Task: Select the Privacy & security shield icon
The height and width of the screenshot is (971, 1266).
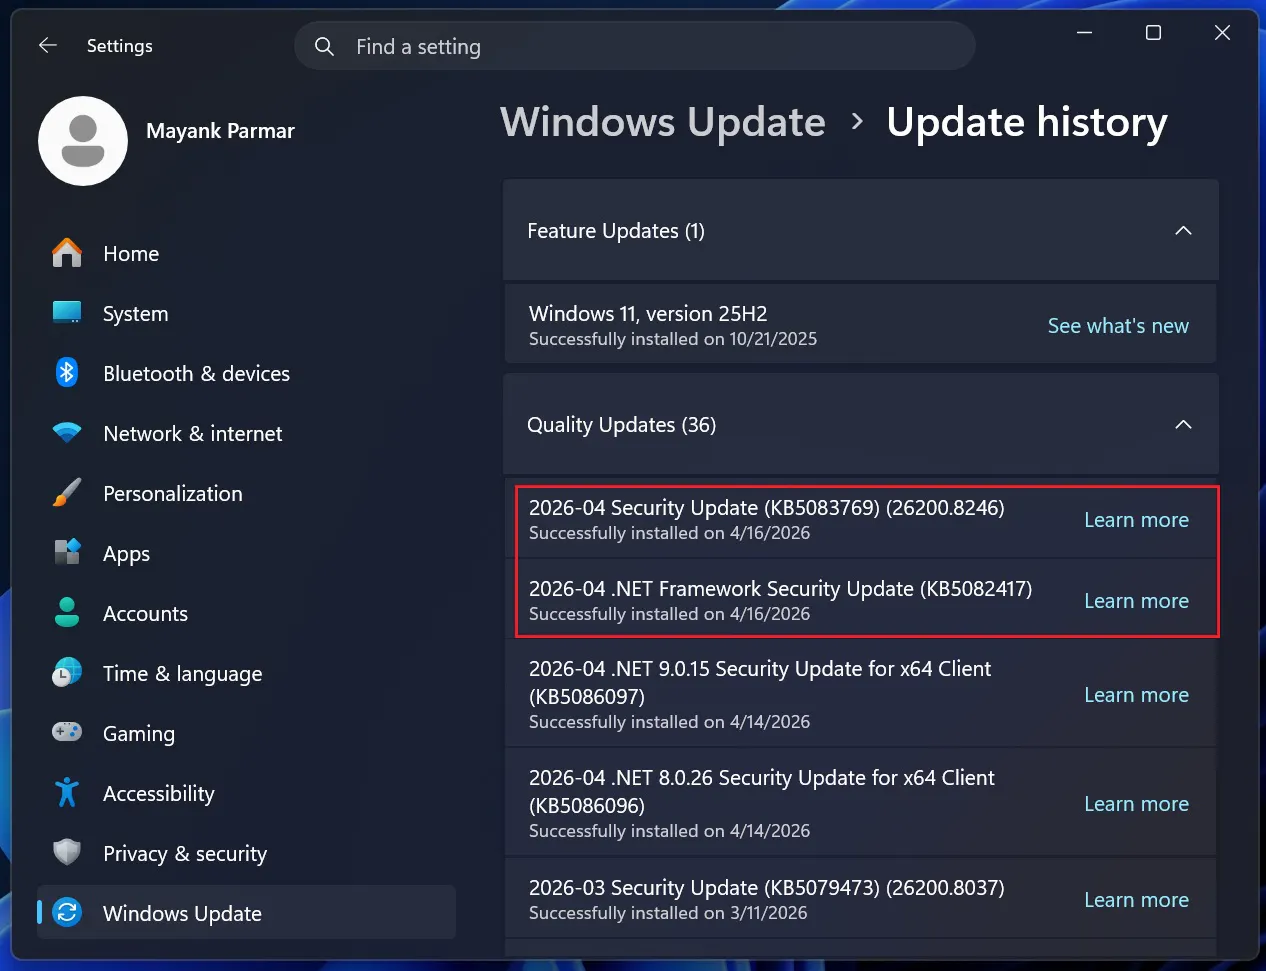Action: (67, 853)
